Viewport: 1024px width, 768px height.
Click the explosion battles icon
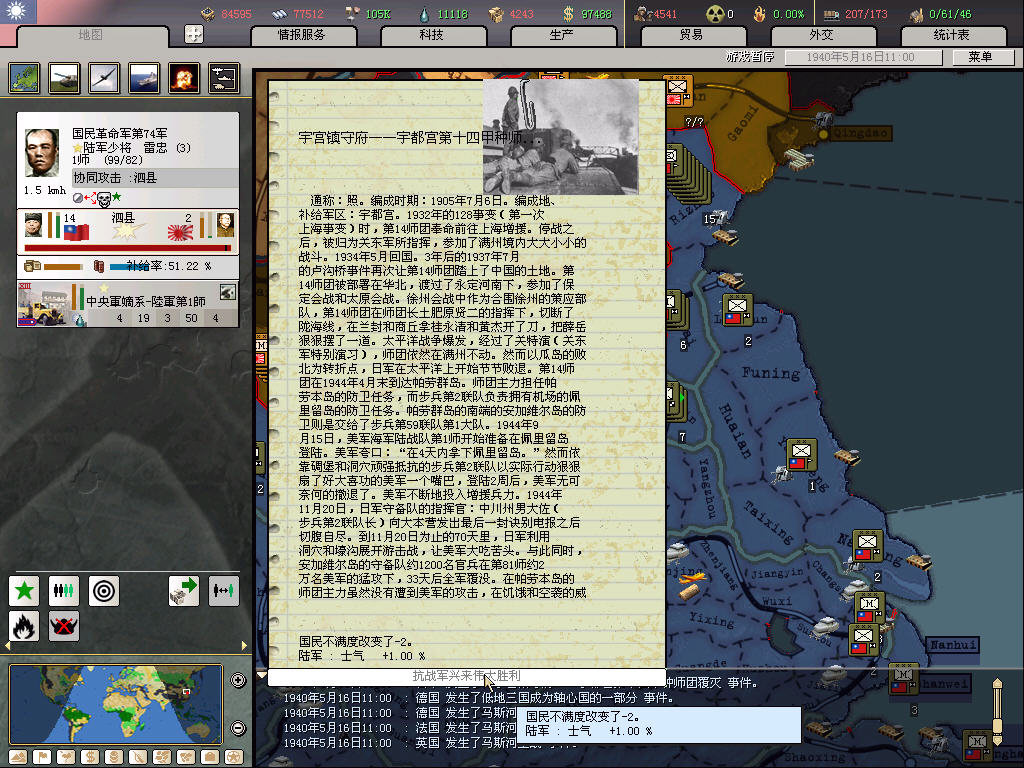[184, 77]
